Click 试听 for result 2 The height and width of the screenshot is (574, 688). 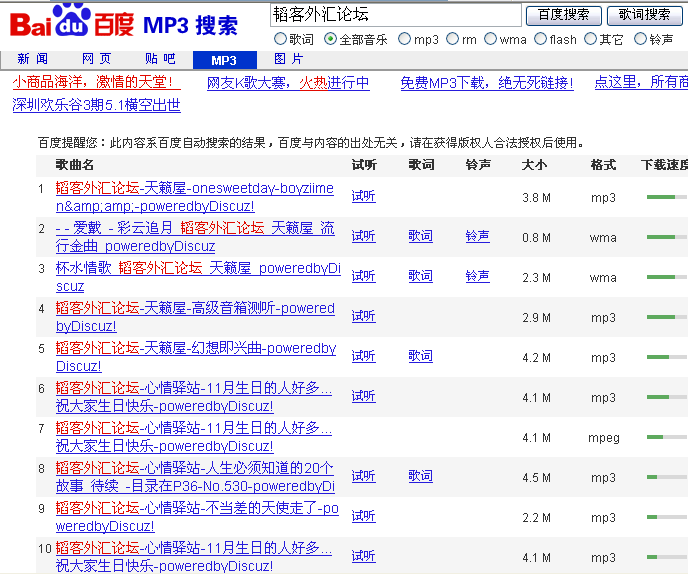(x=363, y=236)
